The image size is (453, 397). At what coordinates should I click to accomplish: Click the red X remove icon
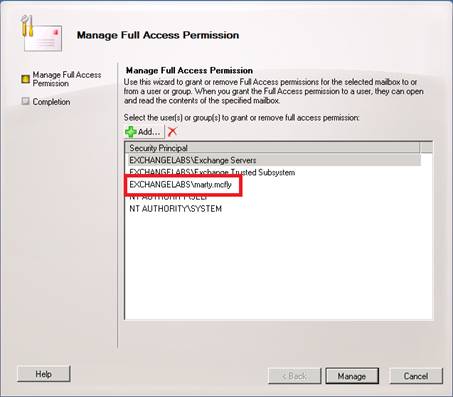point(172,132)
